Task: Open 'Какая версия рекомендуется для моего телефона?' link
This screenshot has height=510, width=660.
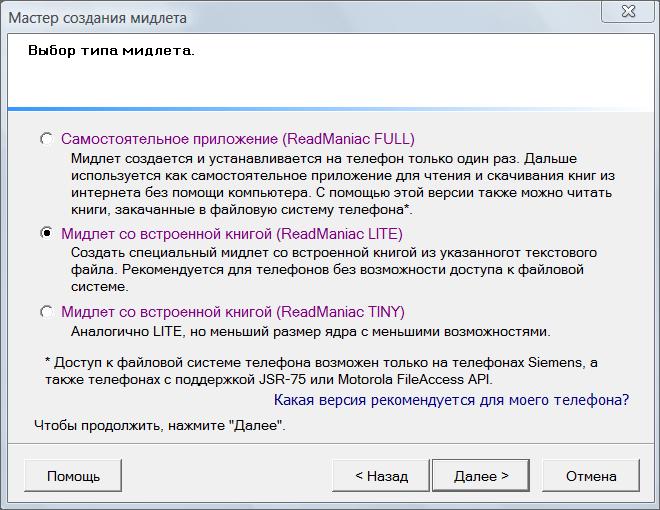Action: tap(451, 400)
